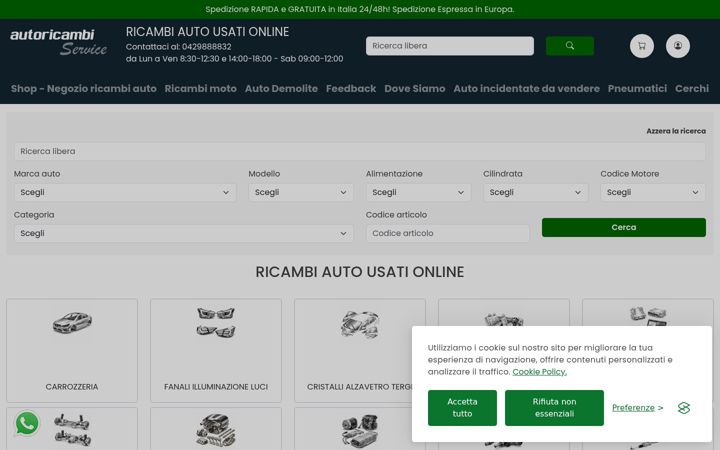720x450 pixels.
Task: Expand the Alimentazione dropdown
Action: [418, 192]
